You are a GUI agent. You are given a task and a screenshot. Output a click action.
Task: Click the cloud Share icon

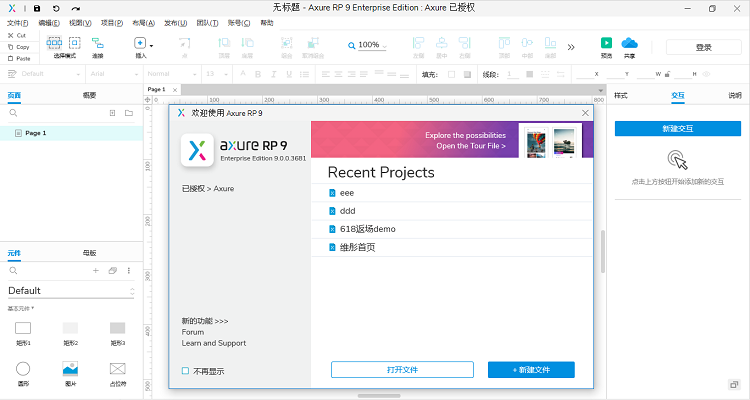629,43
